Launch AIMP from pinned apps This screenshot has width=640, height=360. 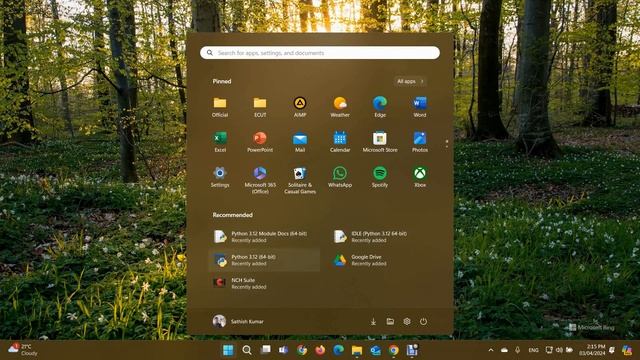[x=300, y=107]
